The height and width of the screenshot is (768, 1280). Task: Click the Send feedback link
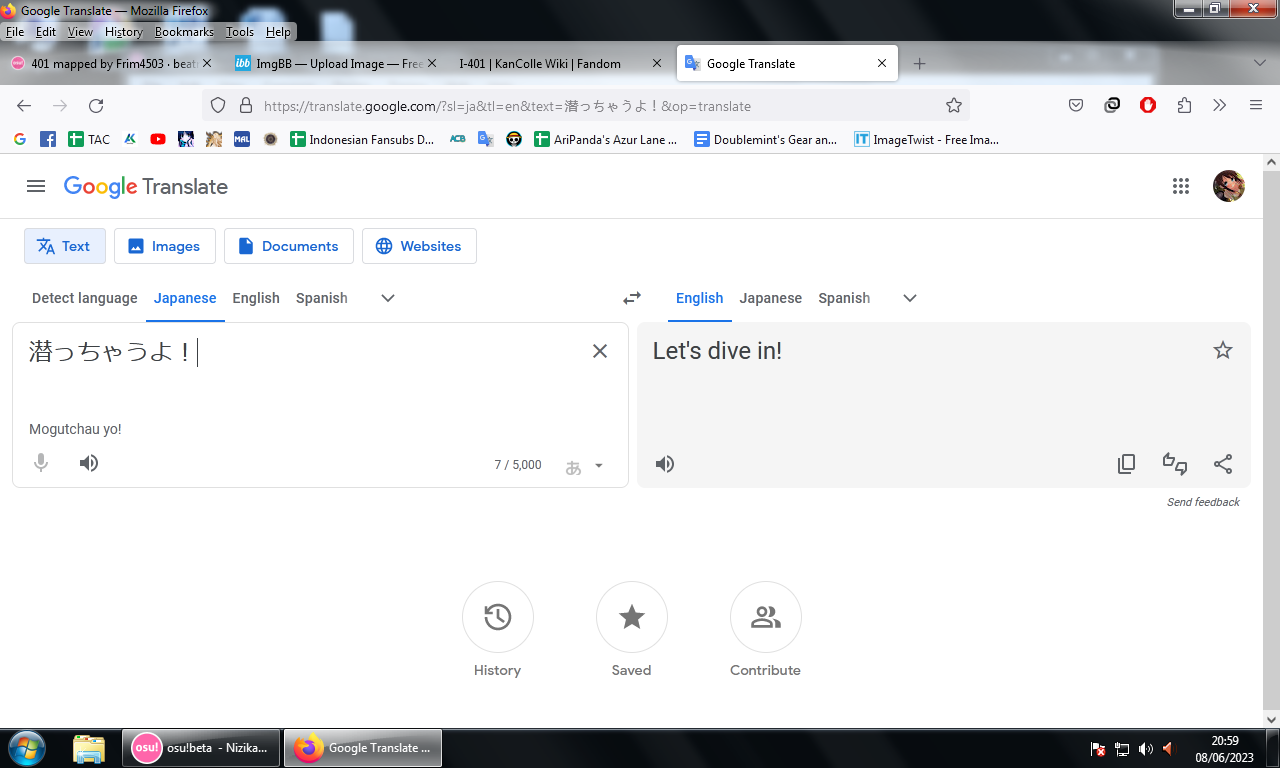pos(1203,502)
